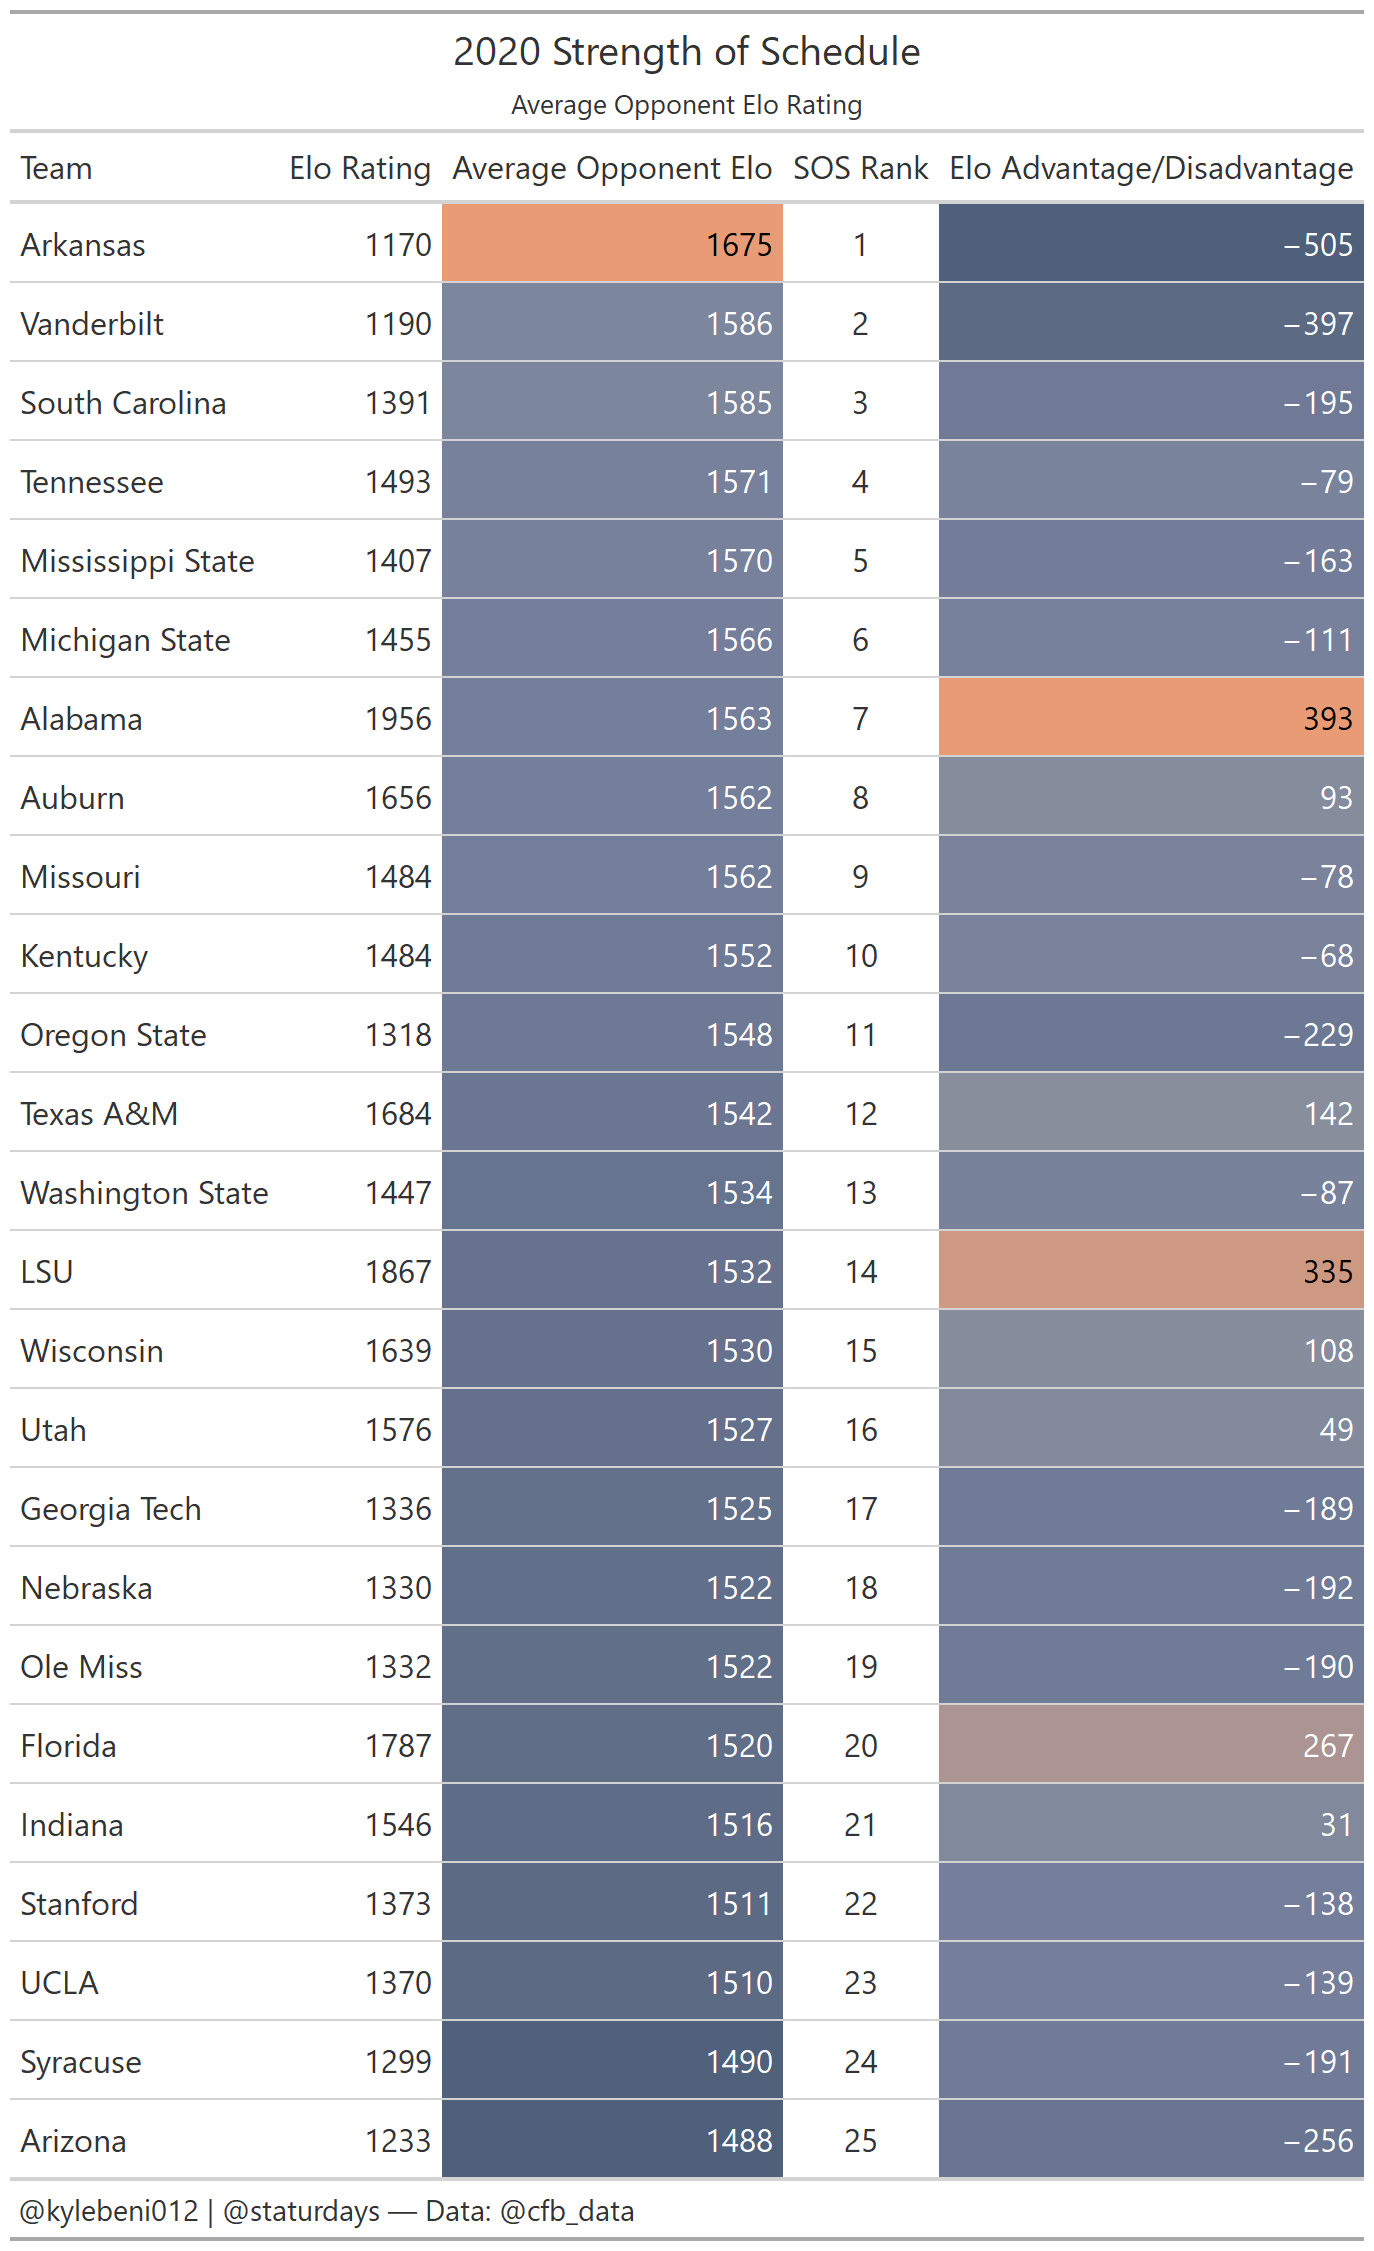Select Texas A&M's 1684 Elo rating
1374x2251 pixels.
pos(398,1114)
